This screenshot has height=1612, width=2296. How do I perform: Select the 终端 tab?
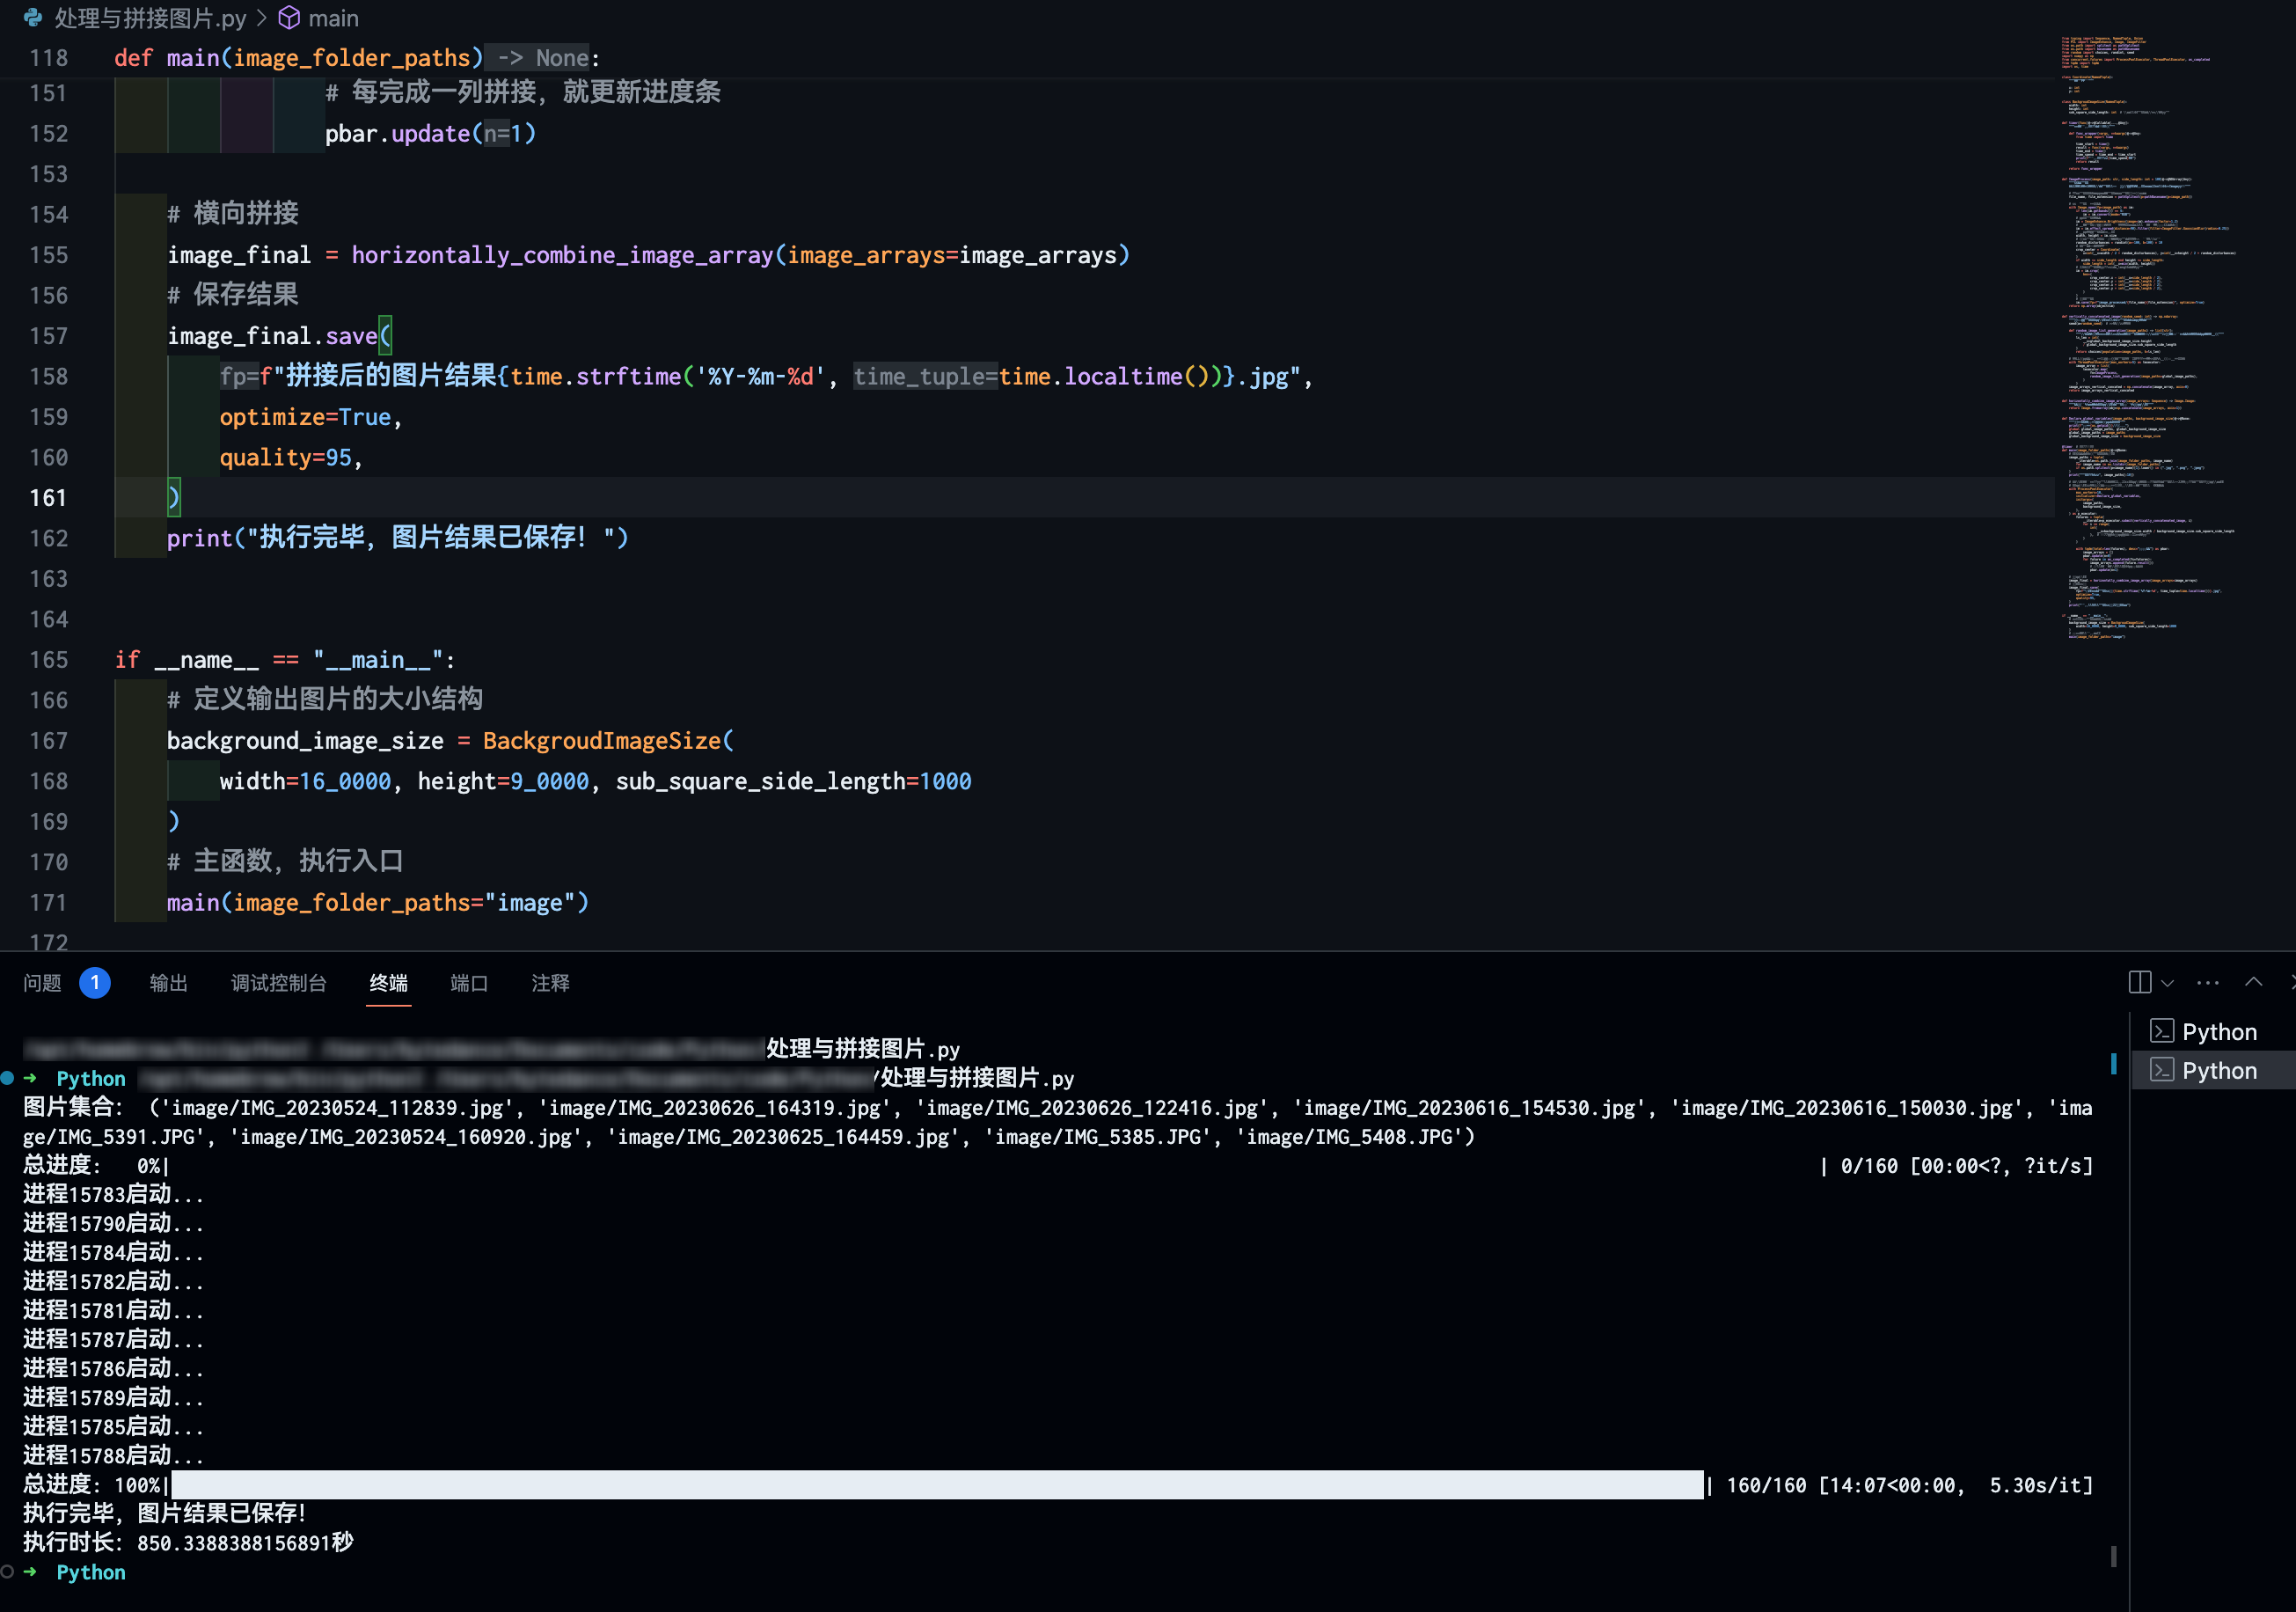(x=388, y=983)
